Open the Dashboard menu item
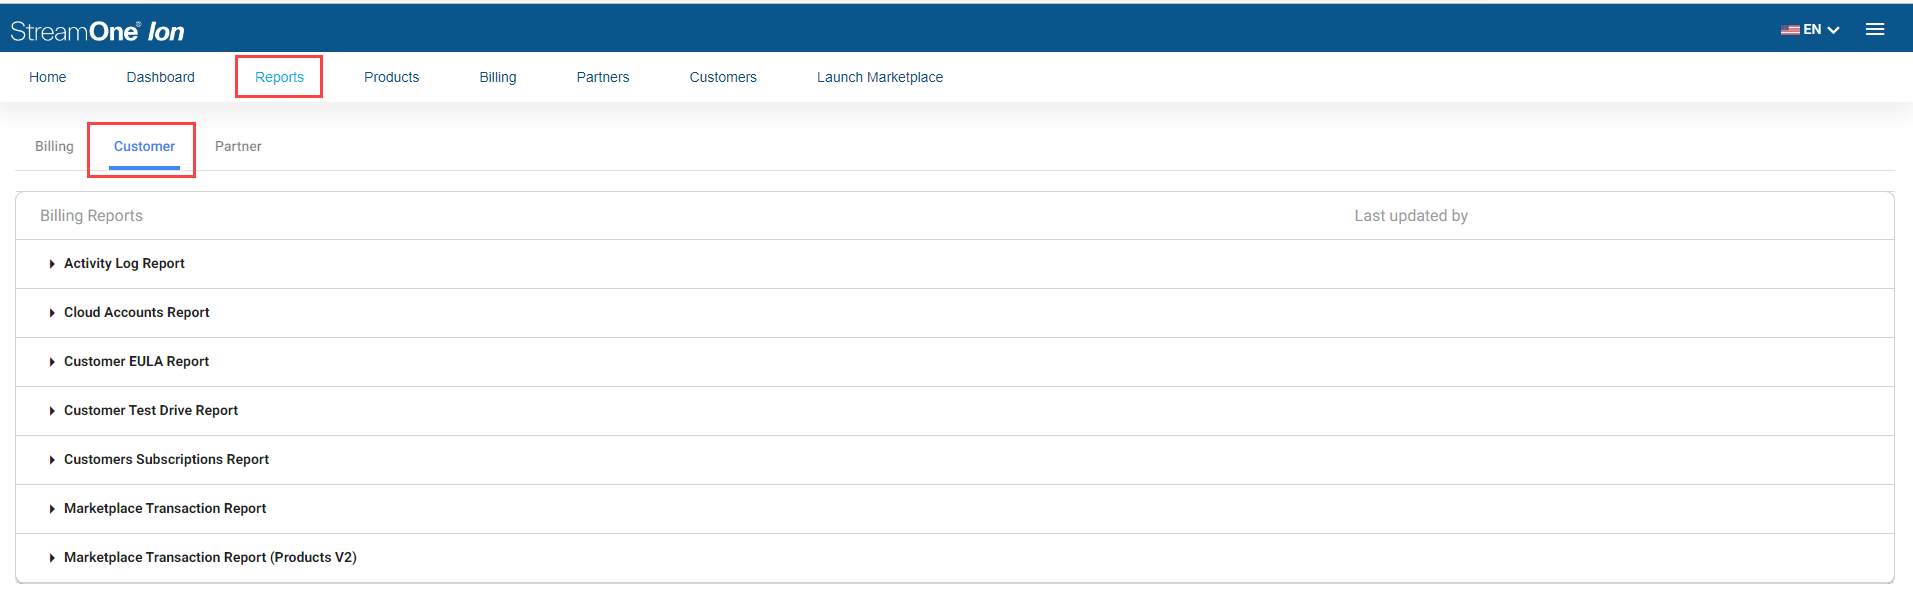1913x613 pixels. (x=161, y=77)
